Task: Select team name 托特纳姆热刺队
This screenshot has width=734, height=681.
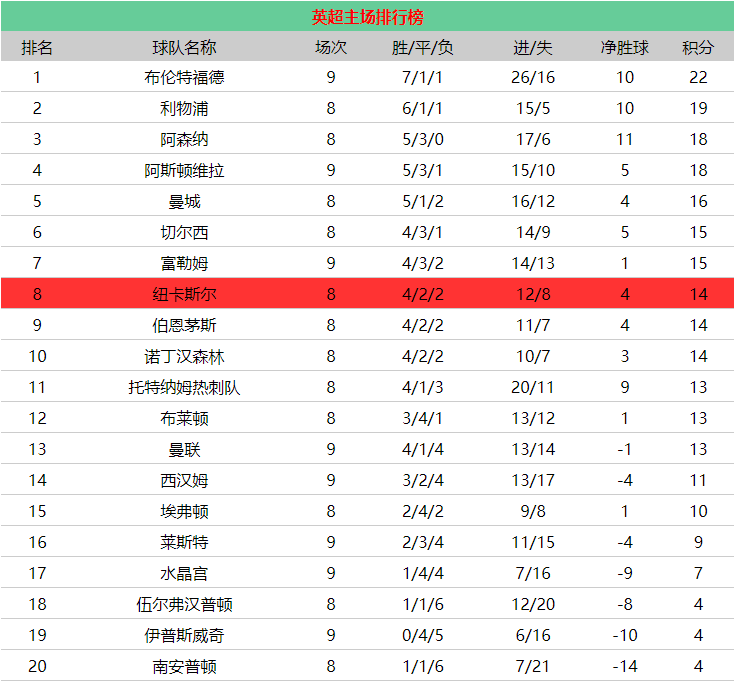Action: click(184, 387)
